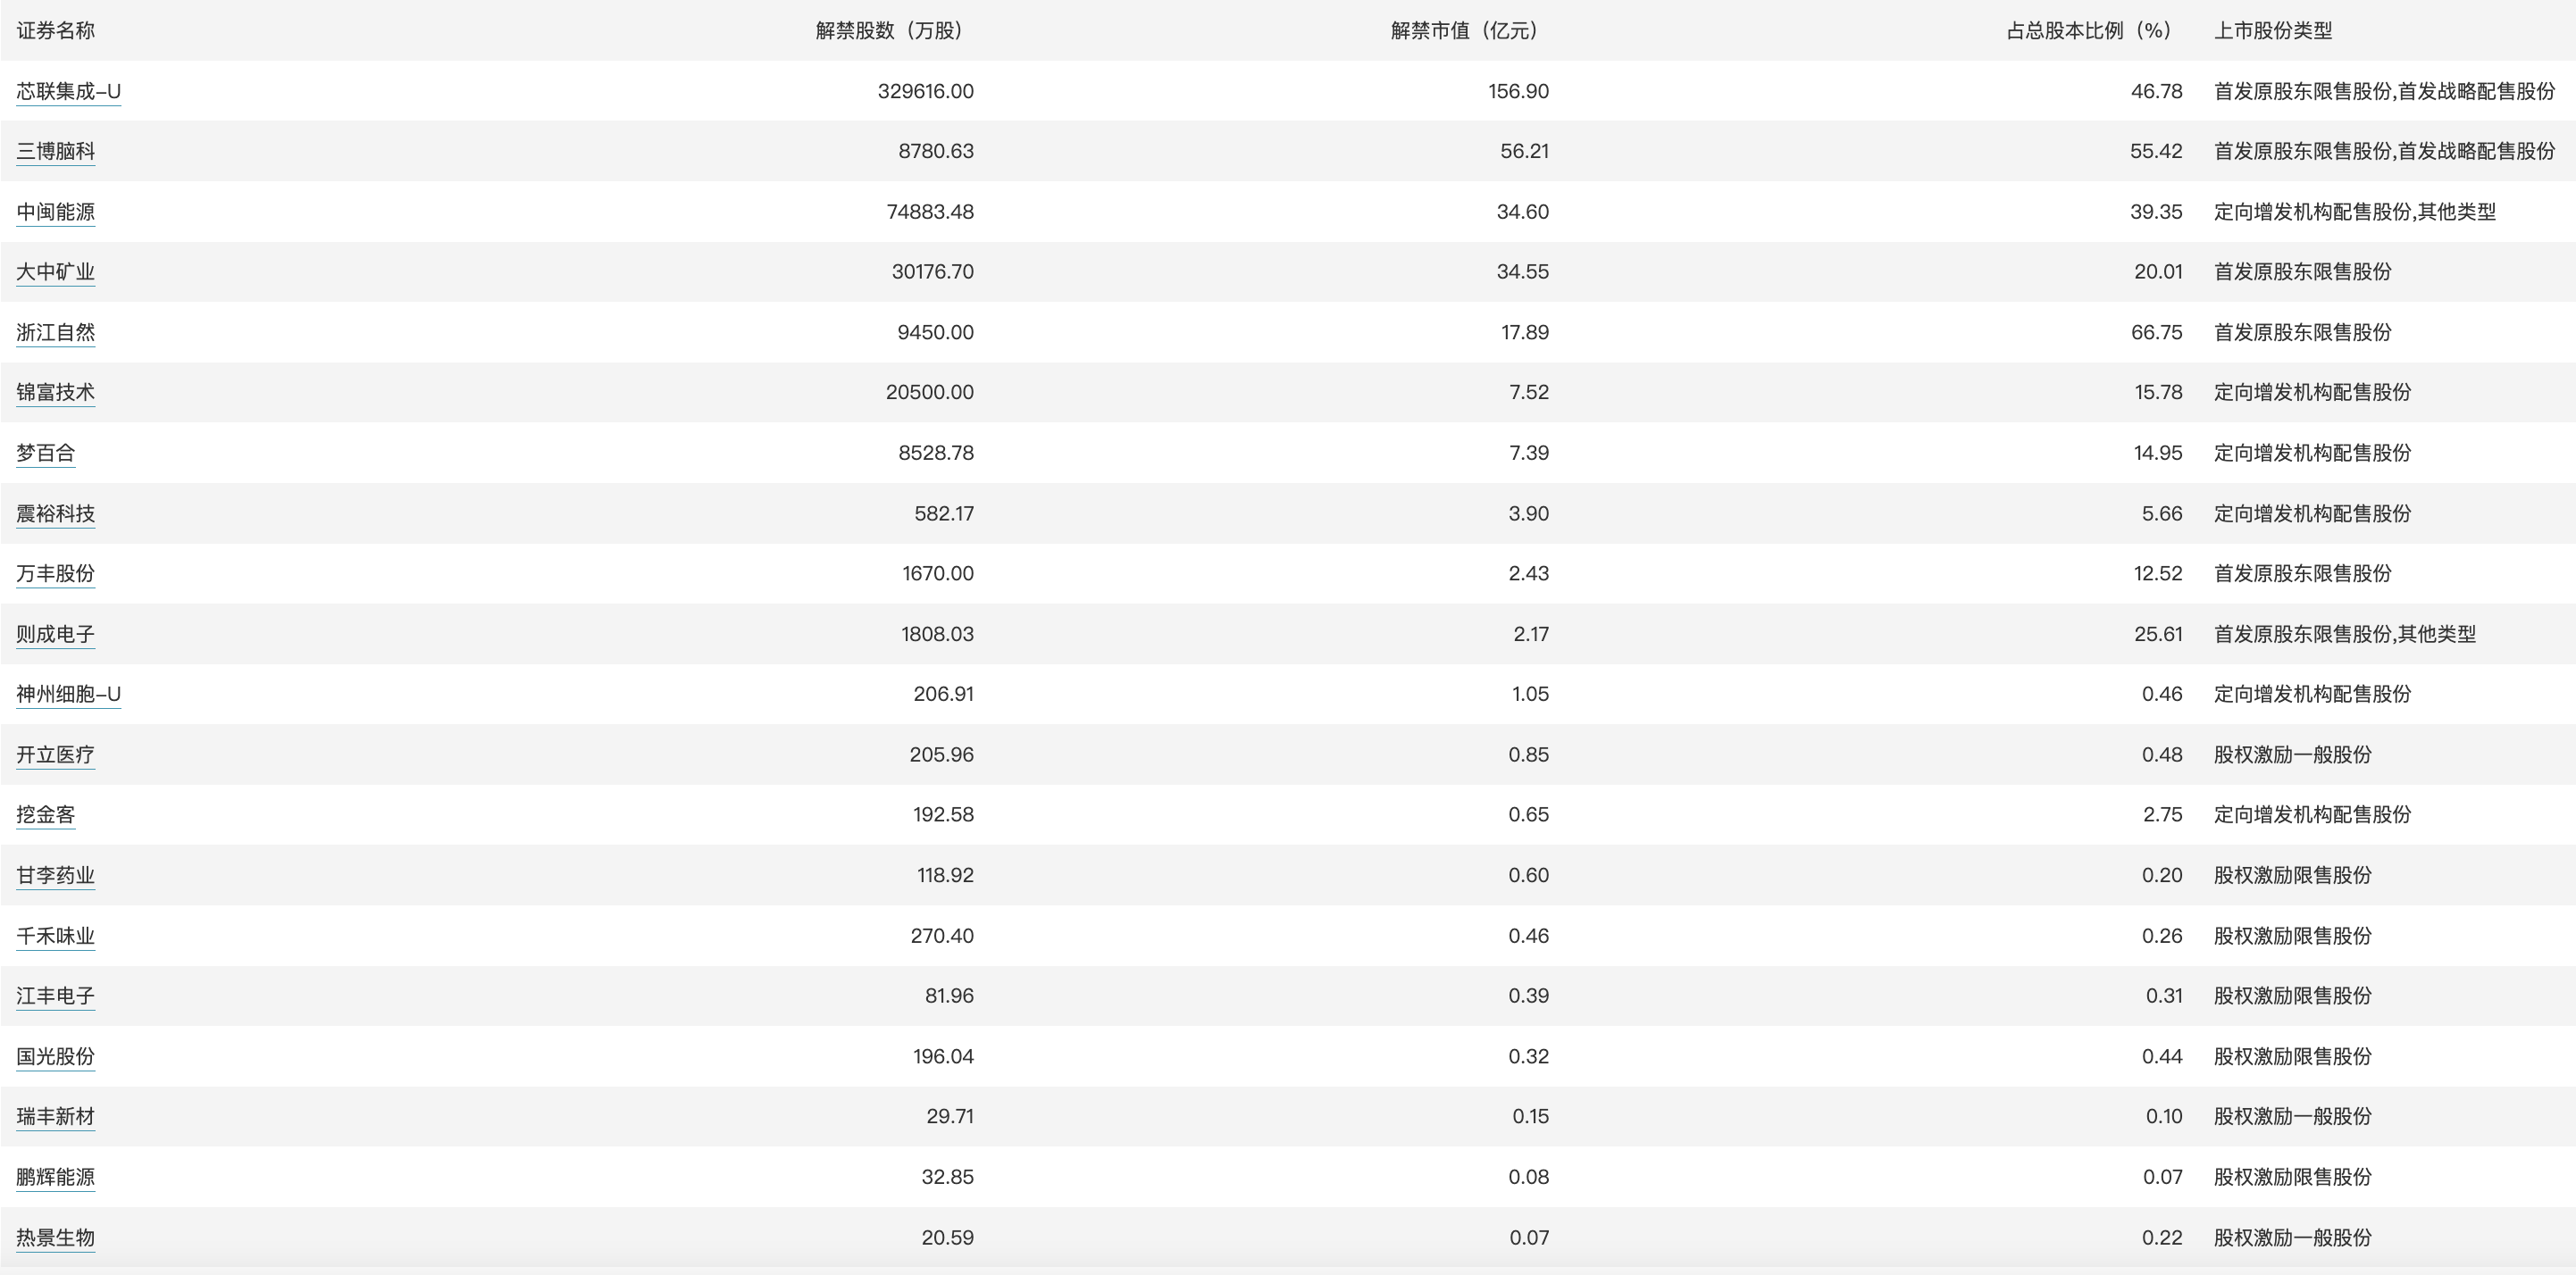Select the 江丰电子 link

55,996
